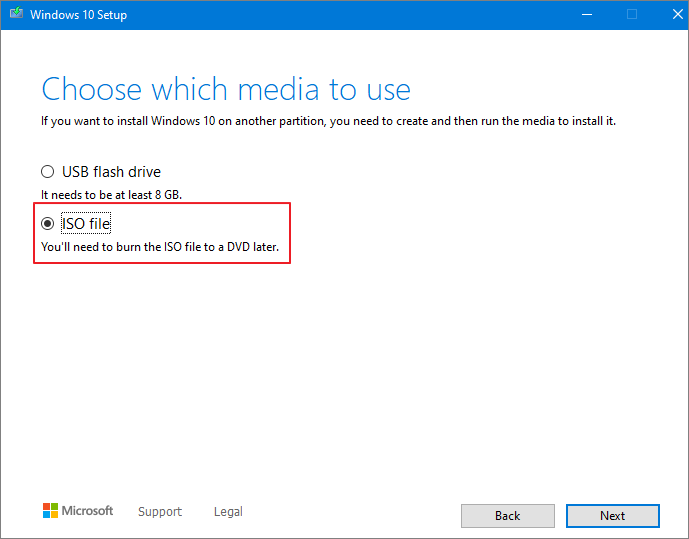Click the burn ISO to DVD note
Viewport: 689px width, 539px height.
point(160,246)
